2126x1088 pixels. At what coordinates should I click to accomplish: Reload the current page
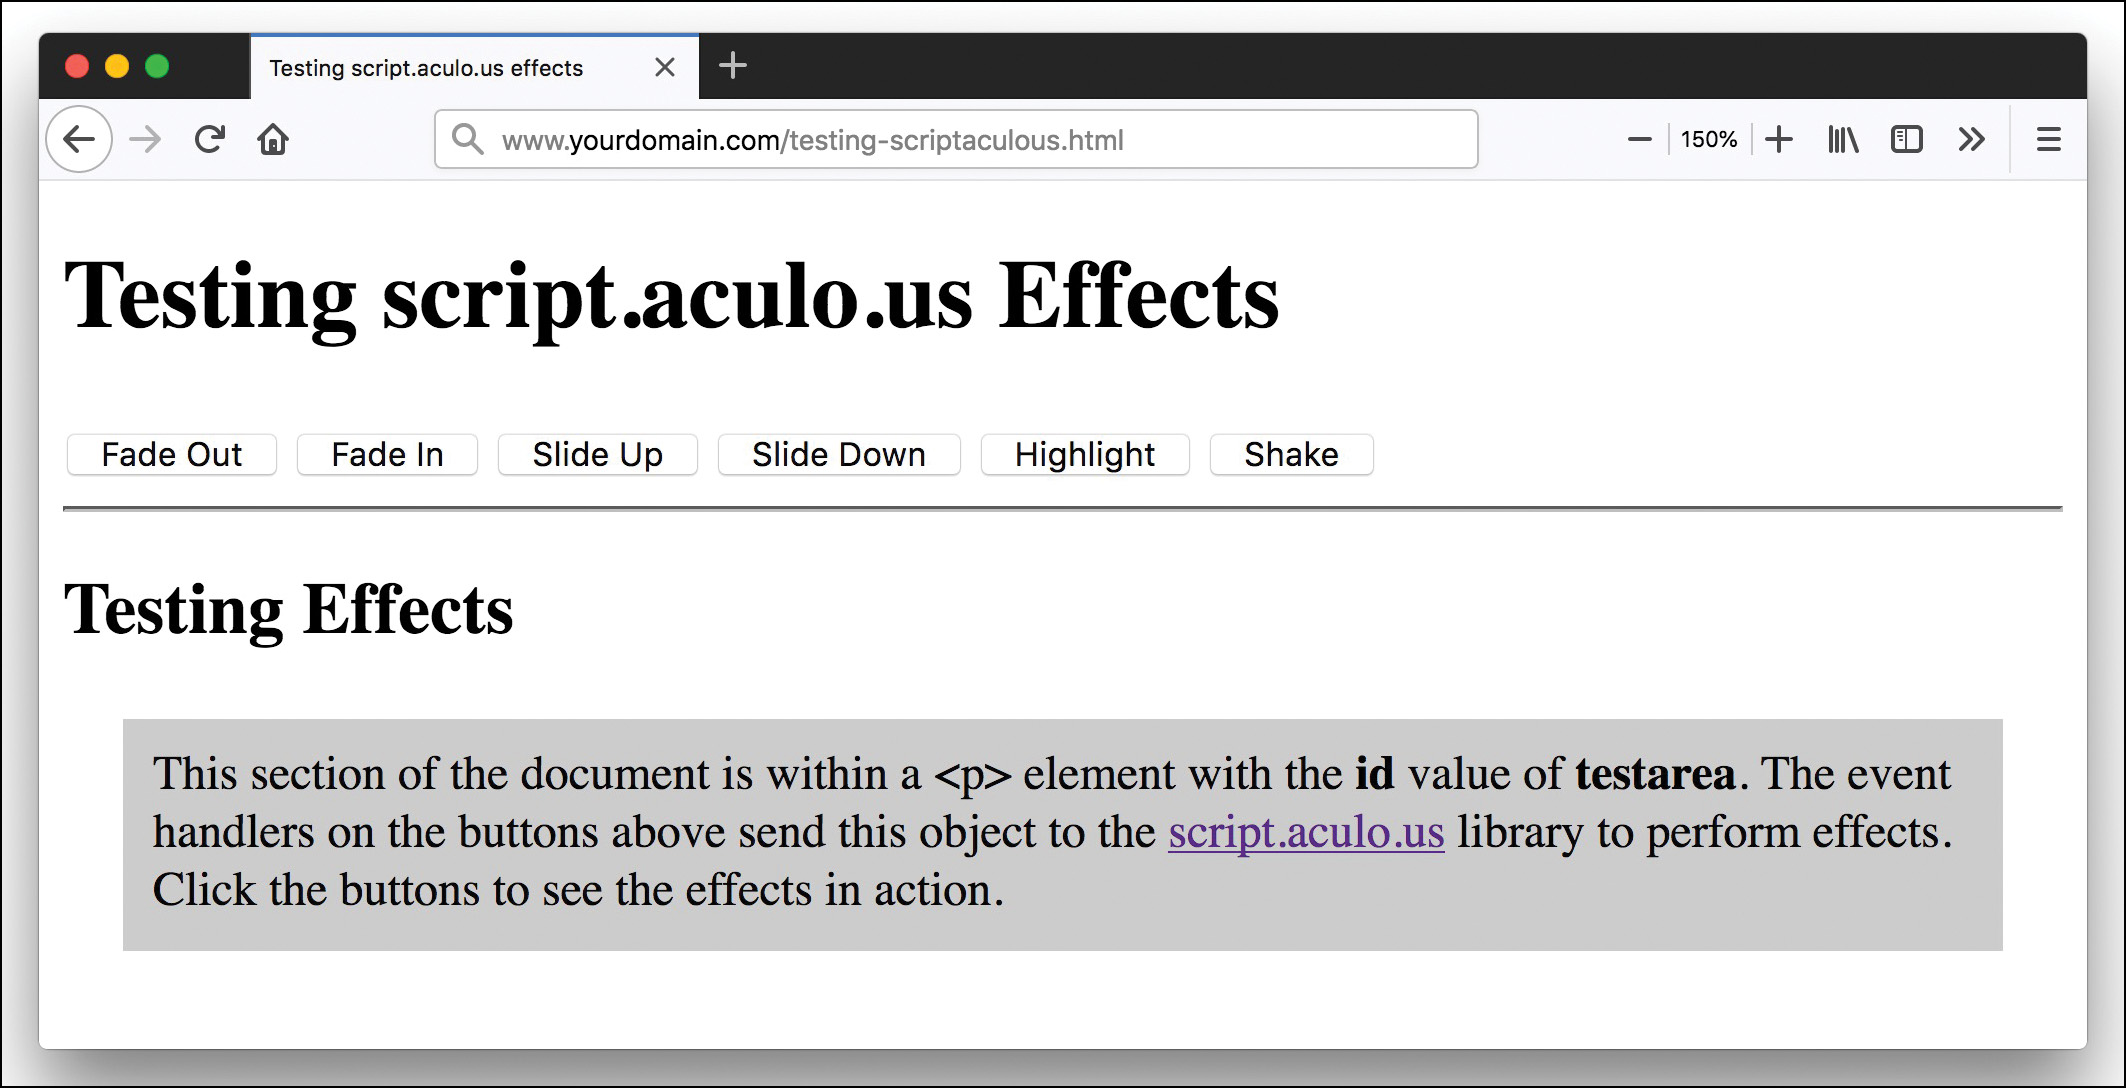point(210,139)
